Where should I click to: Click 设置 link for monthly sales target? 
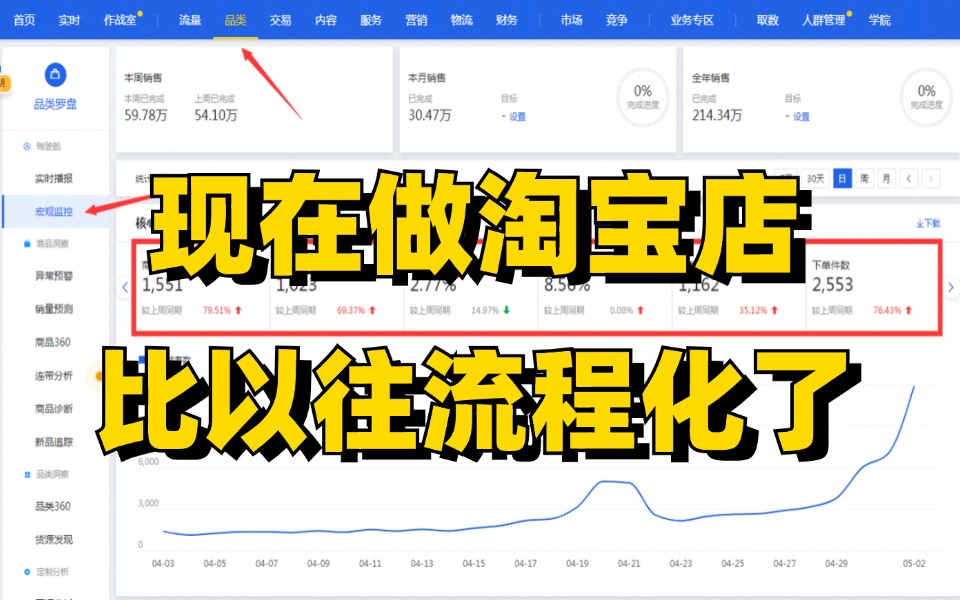coord(517,116)
